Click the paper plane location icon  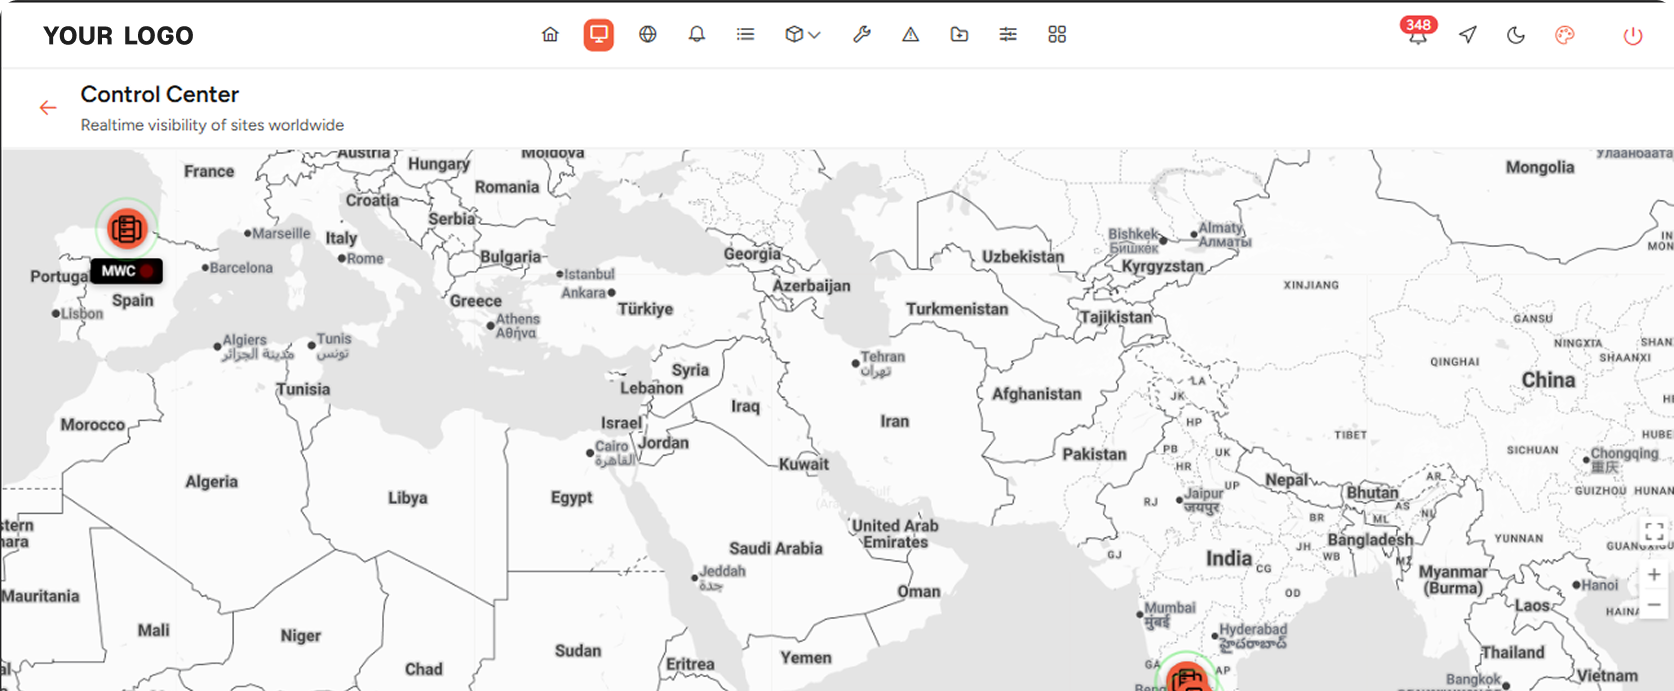click(x=1467, y=35)
